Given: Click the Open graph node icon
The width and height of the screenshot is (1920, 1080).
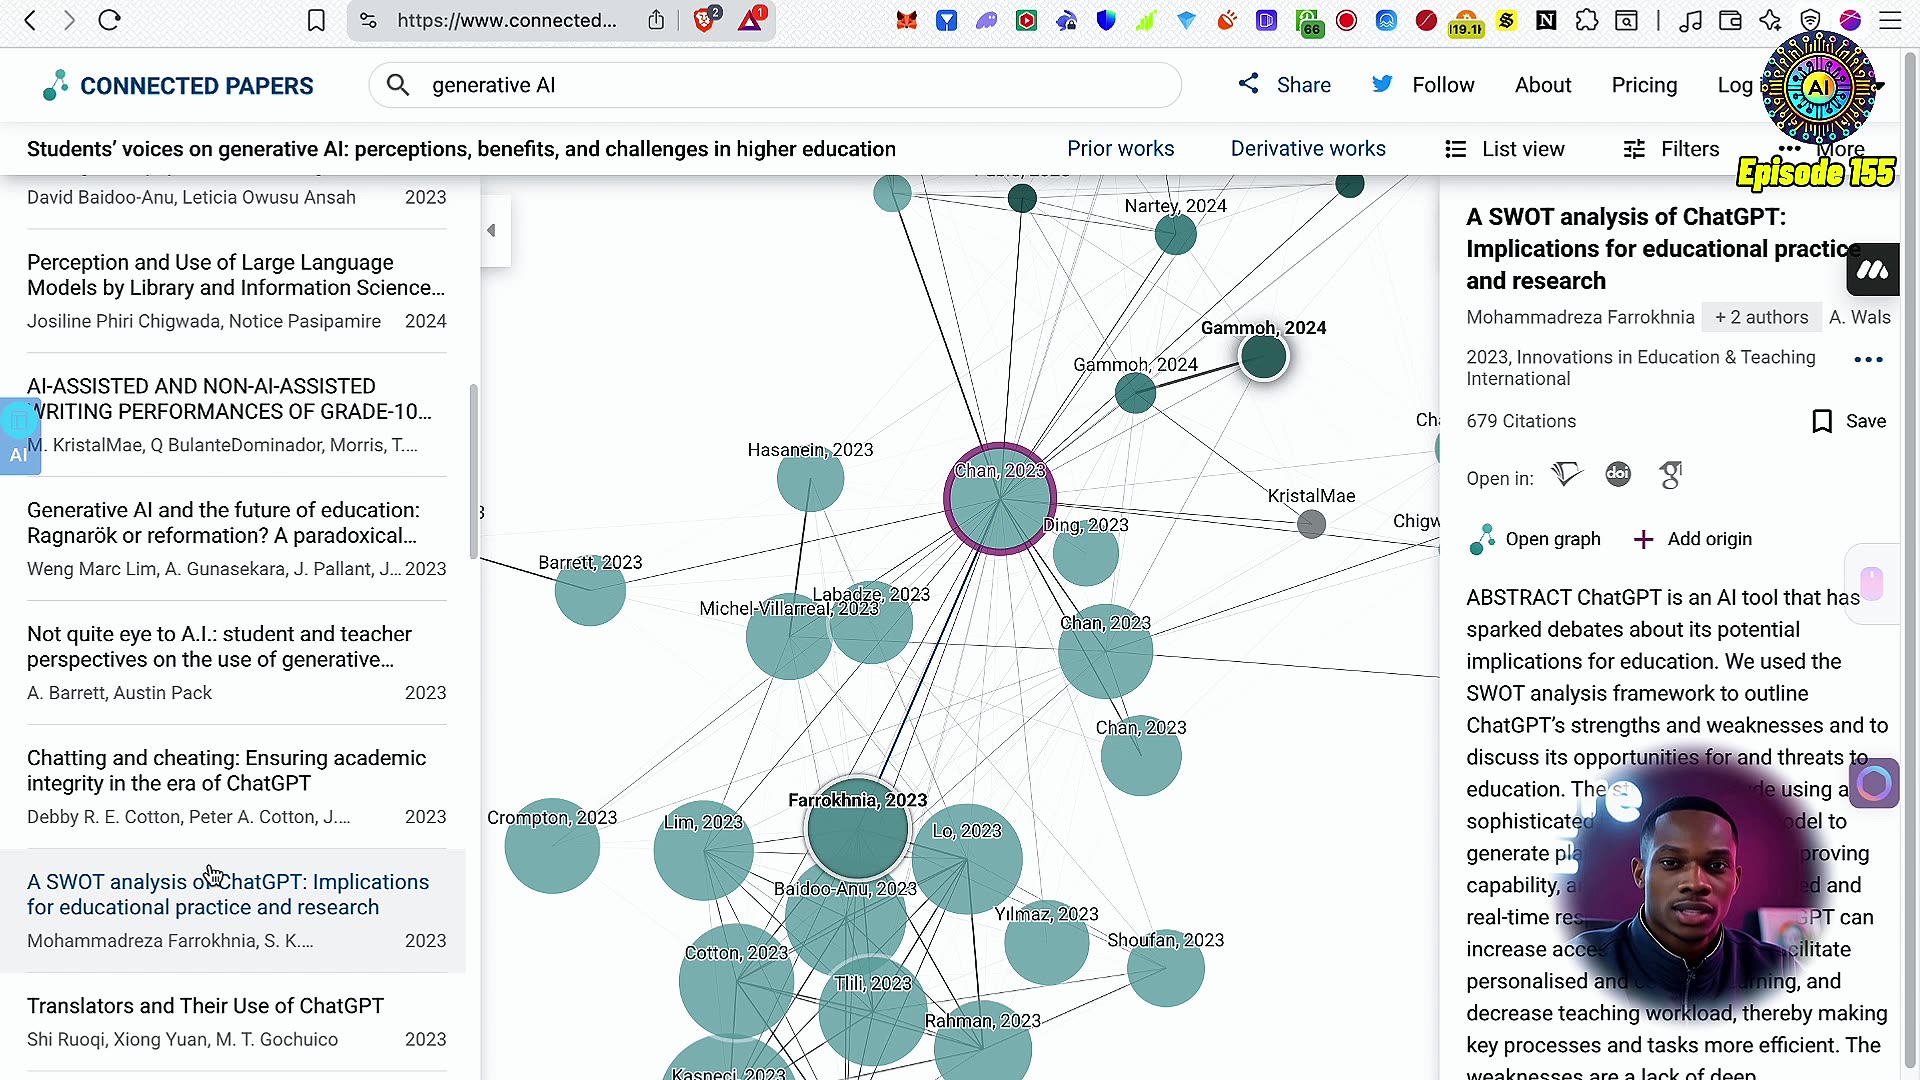Looking at the screenshot, I should (x=1482, y=539).
